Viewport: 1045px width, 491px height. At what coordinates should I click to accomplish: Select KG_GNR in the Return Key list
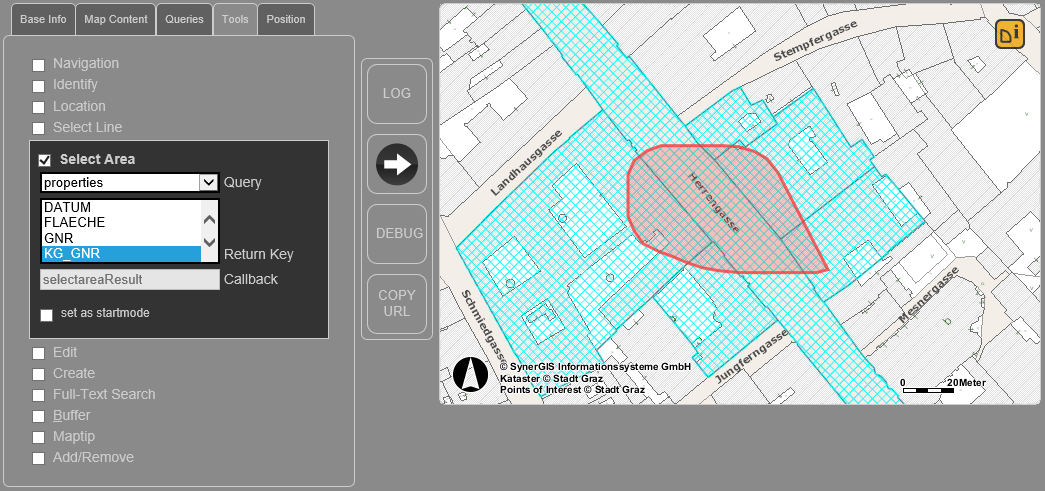click(x=121, y=253)
